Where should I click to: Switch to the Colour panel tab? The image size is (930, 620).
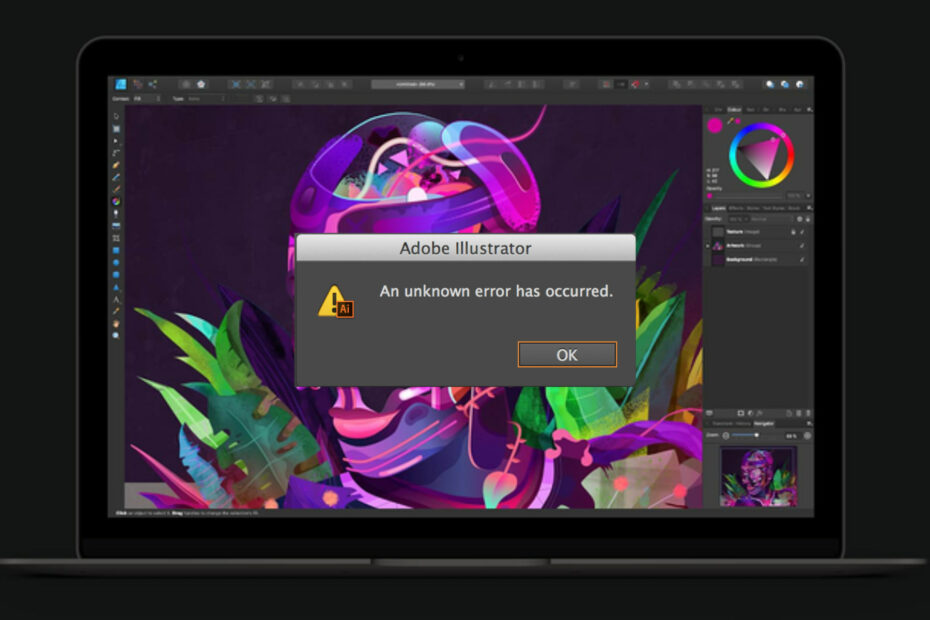[734, 110]
